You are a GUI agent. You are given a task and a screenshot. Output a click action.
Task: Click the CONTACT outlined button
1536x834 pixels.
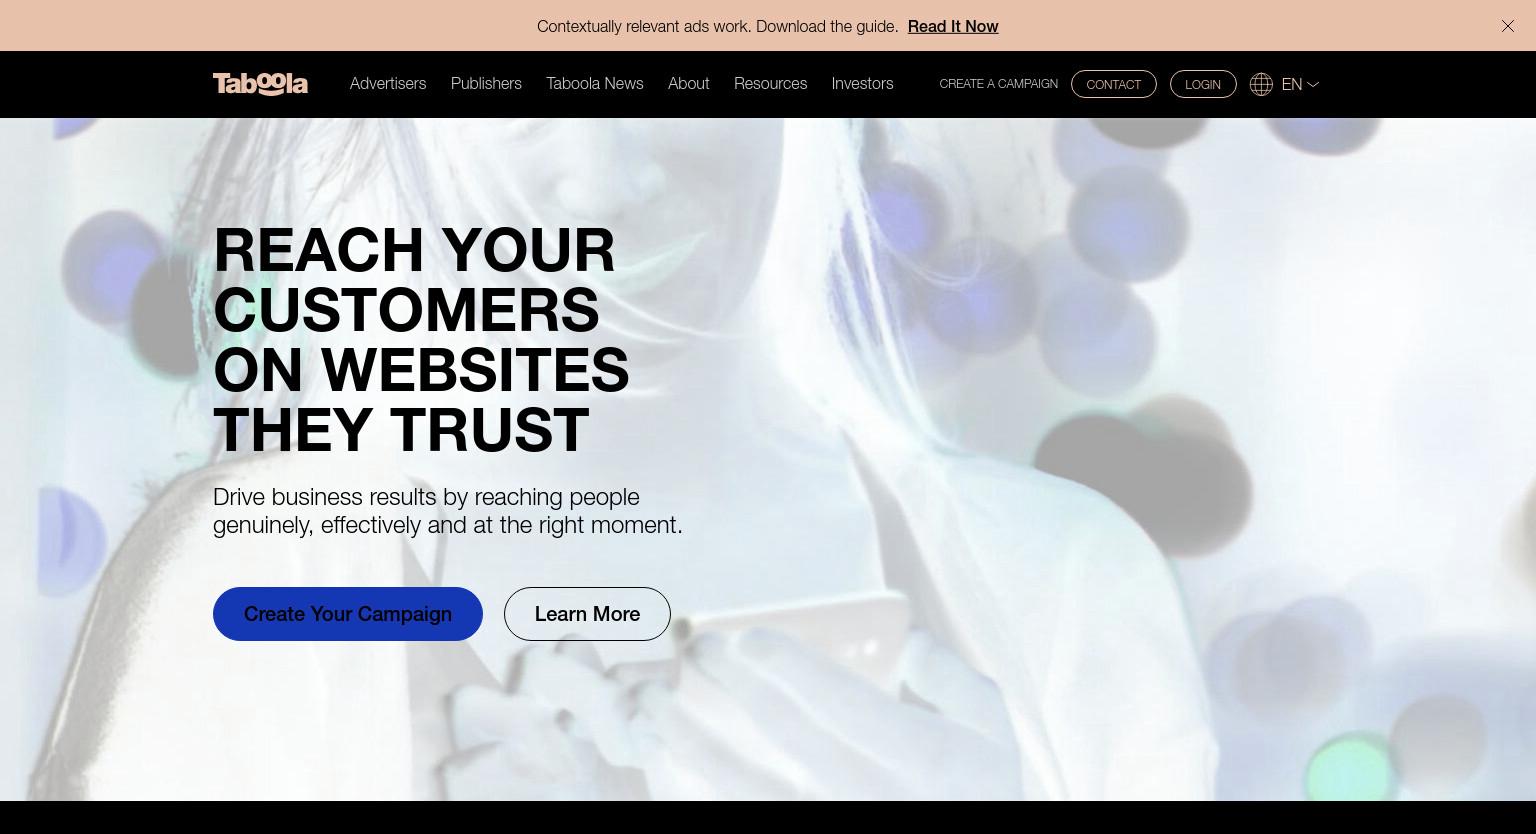[1114, 84]
